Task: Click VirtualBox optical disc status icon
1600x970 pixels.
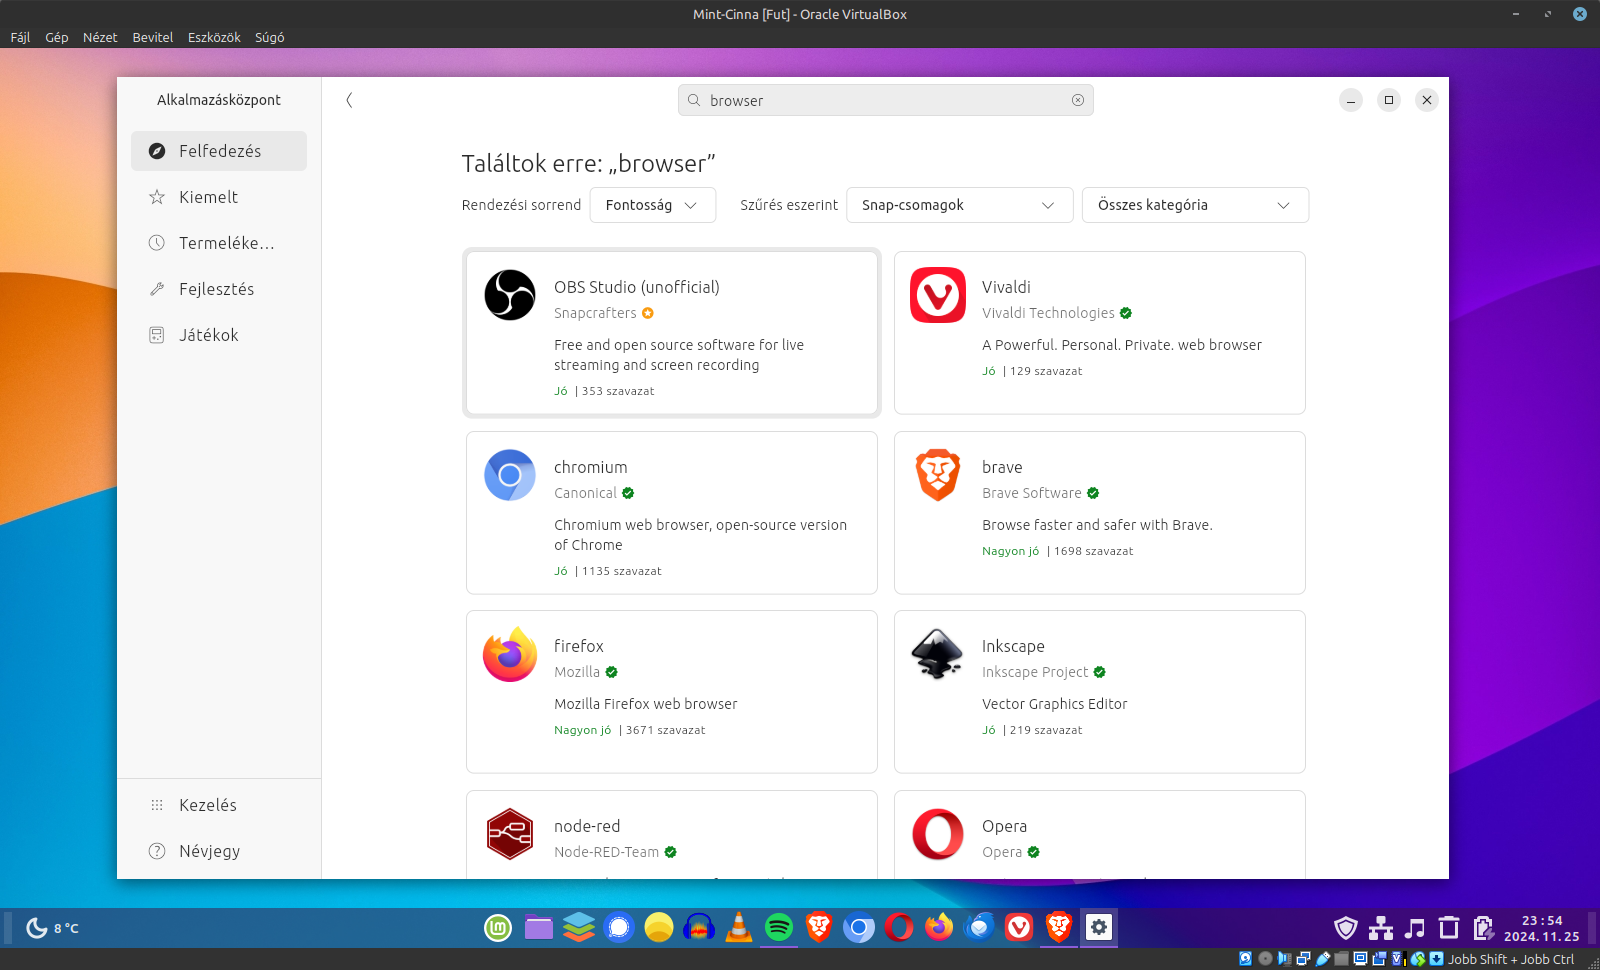Action: (1265, 958)
